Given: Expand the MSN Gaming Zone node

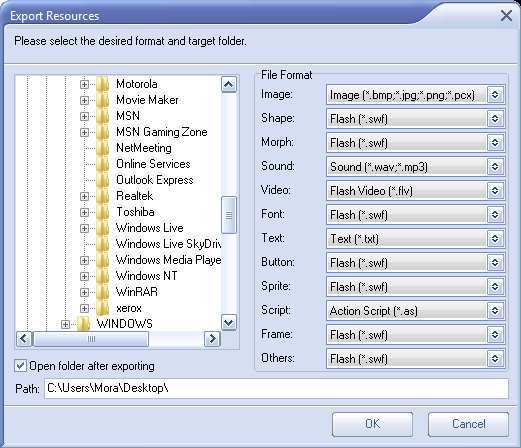Looking at the screenshot, I should 84,132.
